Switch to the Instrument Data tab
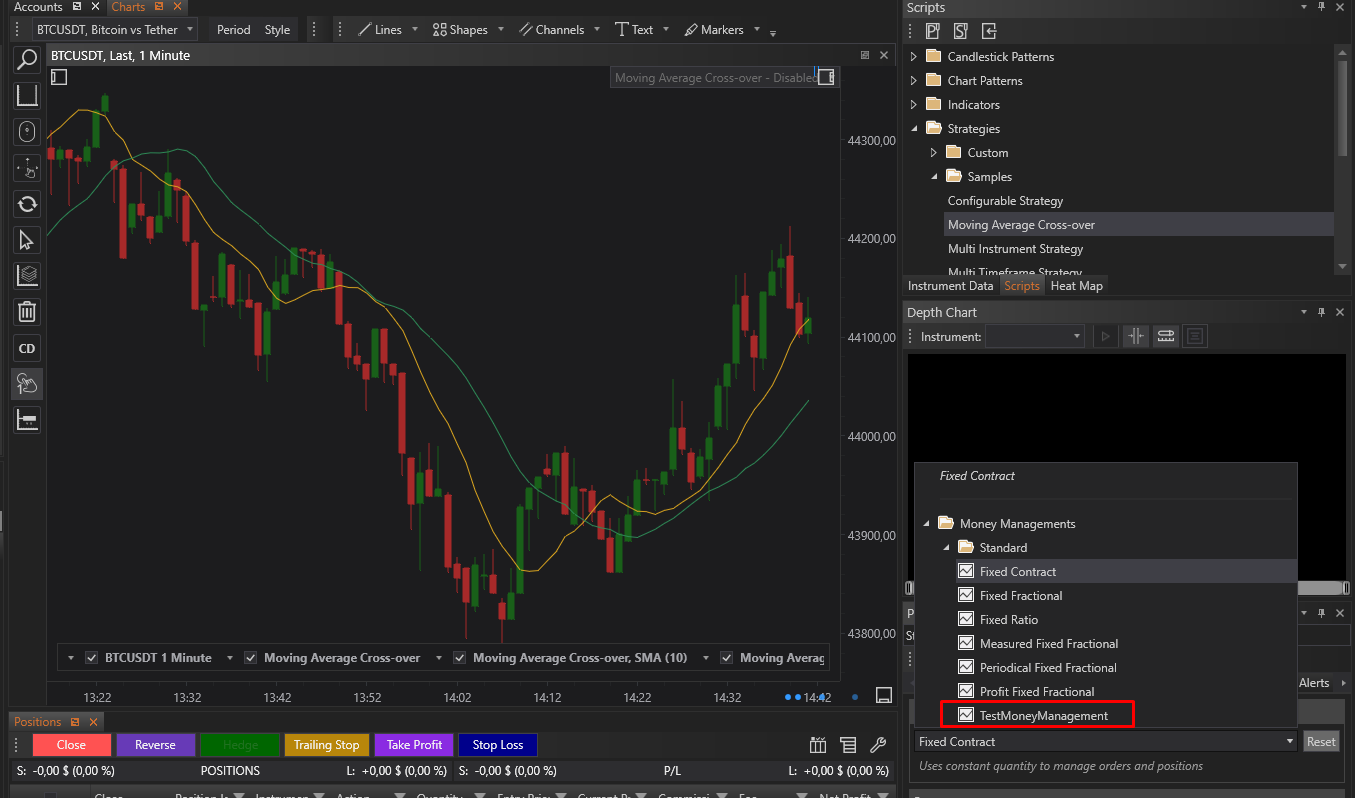The height and width of the screenshot is (798, 1355). coord(950,286)
